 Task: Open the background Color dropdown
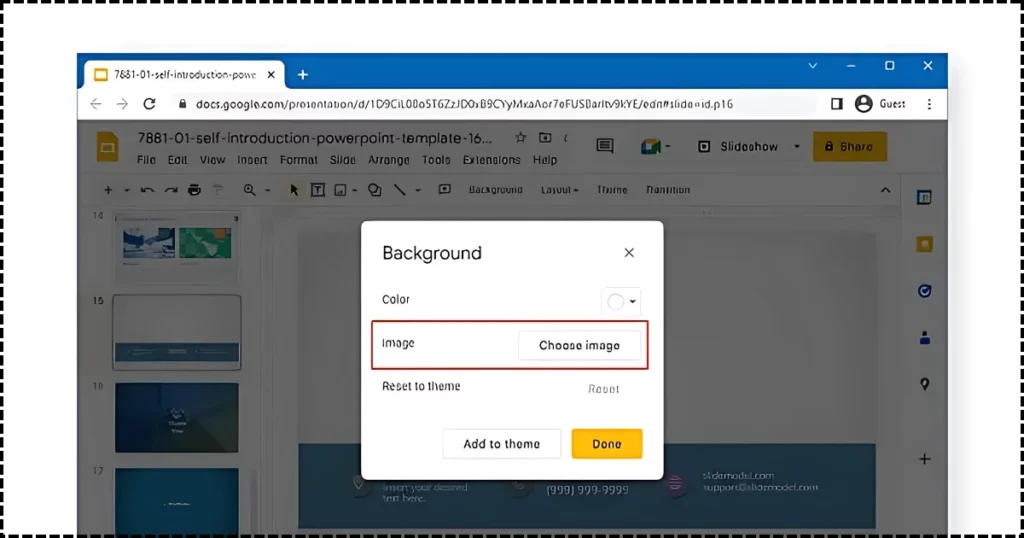(621, 302)
